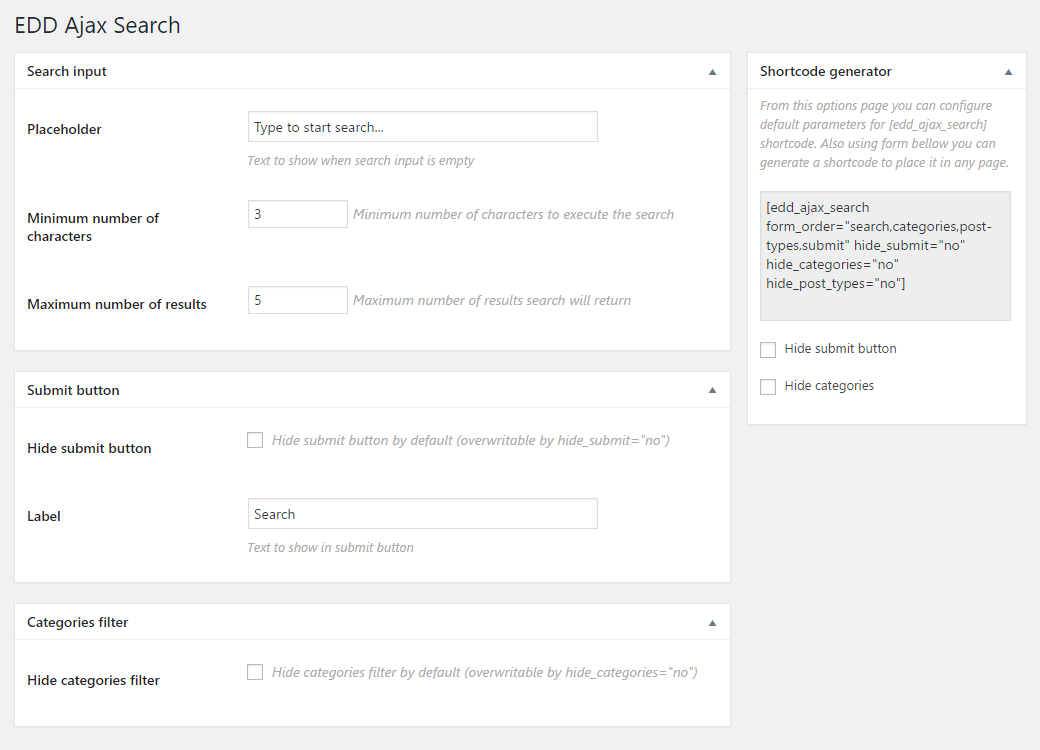Click the maximum number of results field
1040x750 pixels.
pos(297,300)
